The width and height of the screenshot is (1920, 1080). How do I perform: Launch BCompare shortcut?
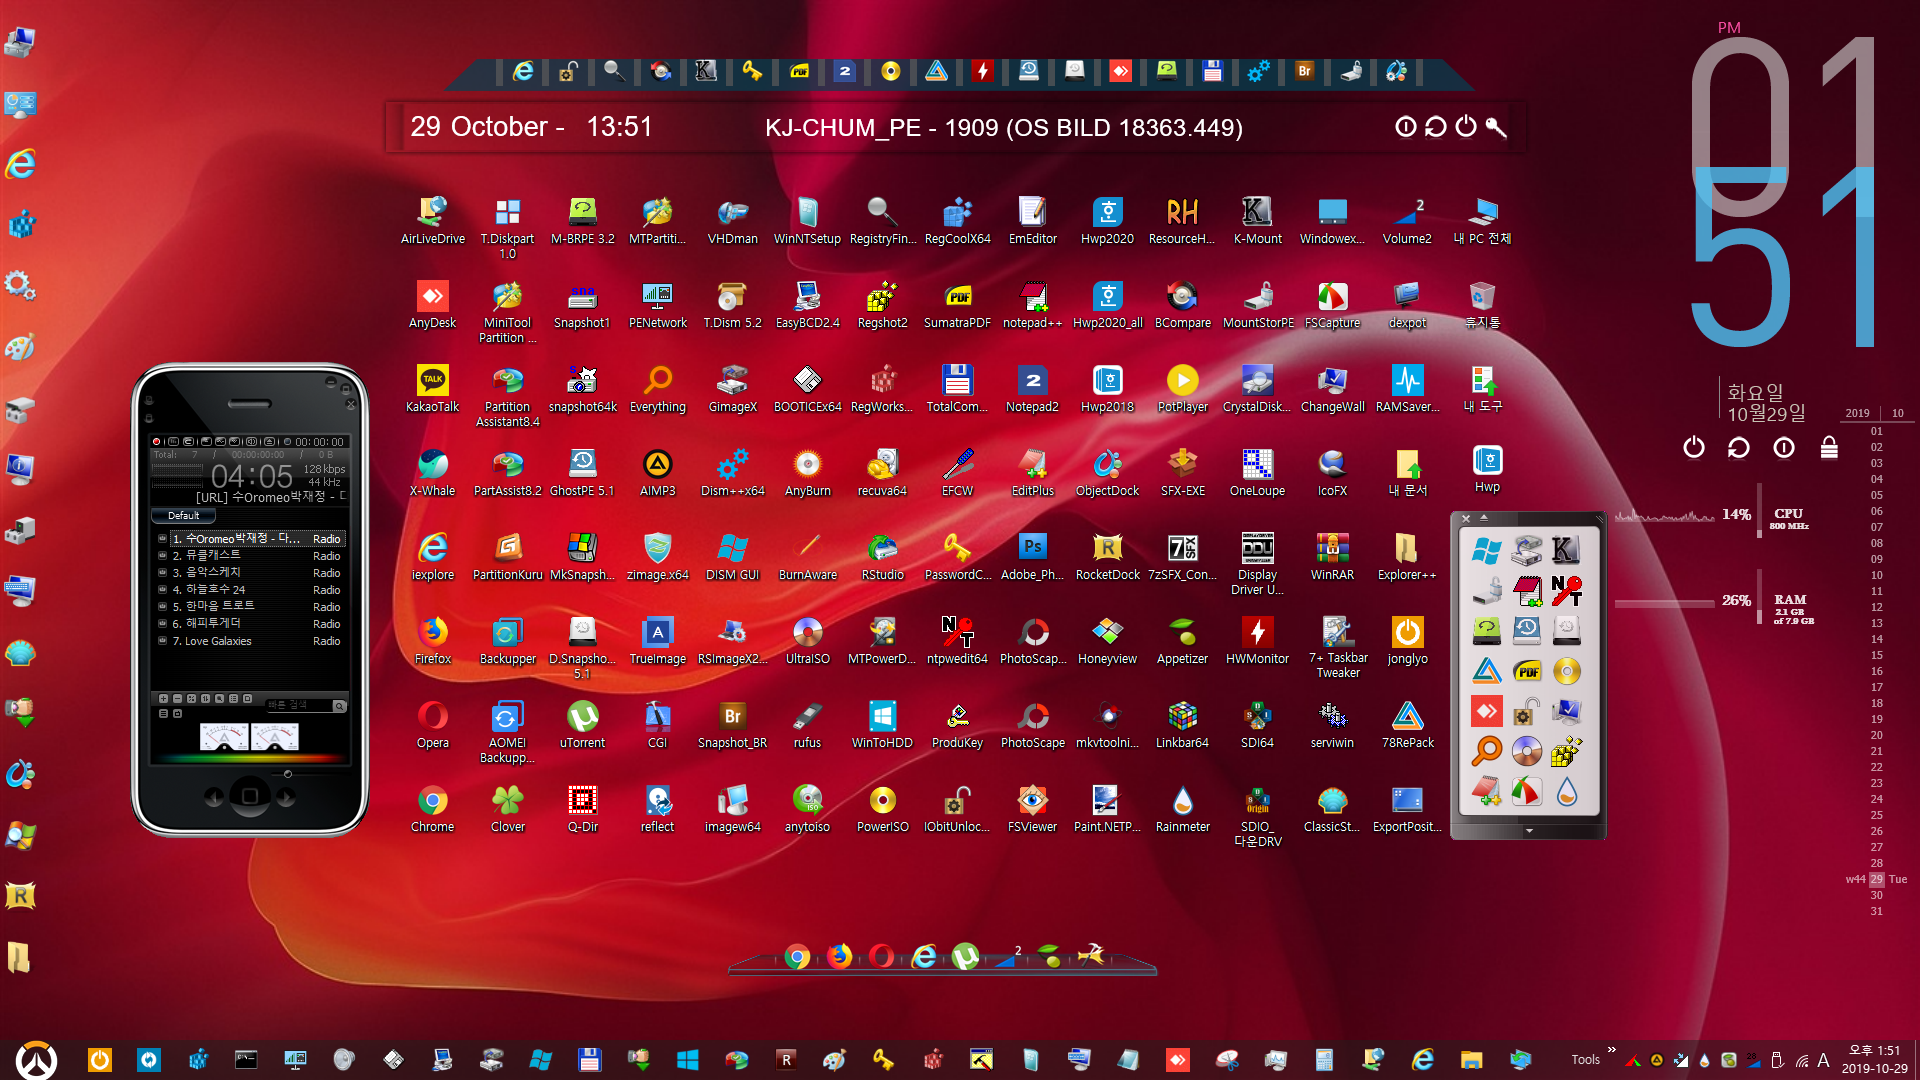click(x=1182, y=304)
